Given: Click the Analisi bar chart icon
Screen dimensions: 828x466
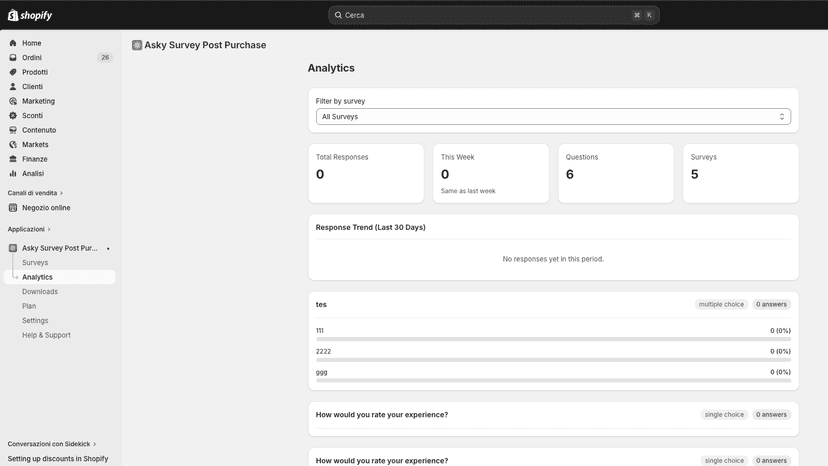Looking at the screenshot, I should click(x=13, y=173).
